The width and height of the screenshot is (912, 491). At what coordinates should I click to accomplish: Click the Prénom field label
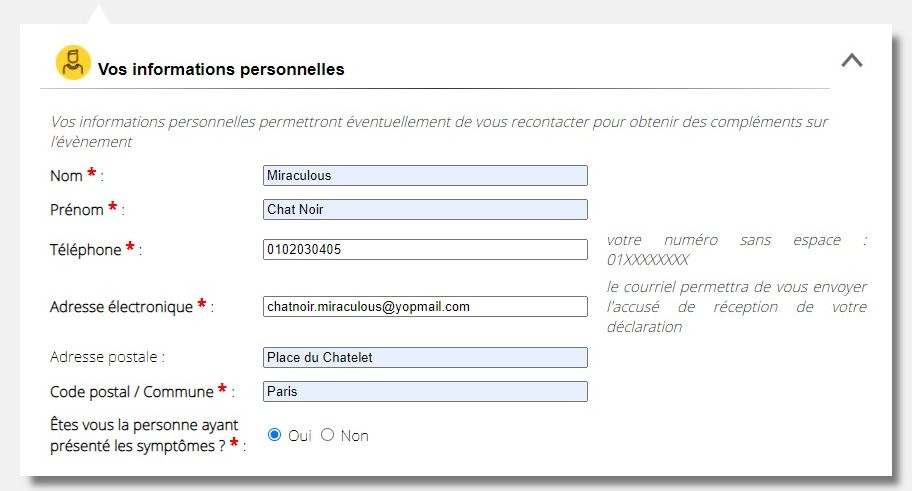pos(76,210)
